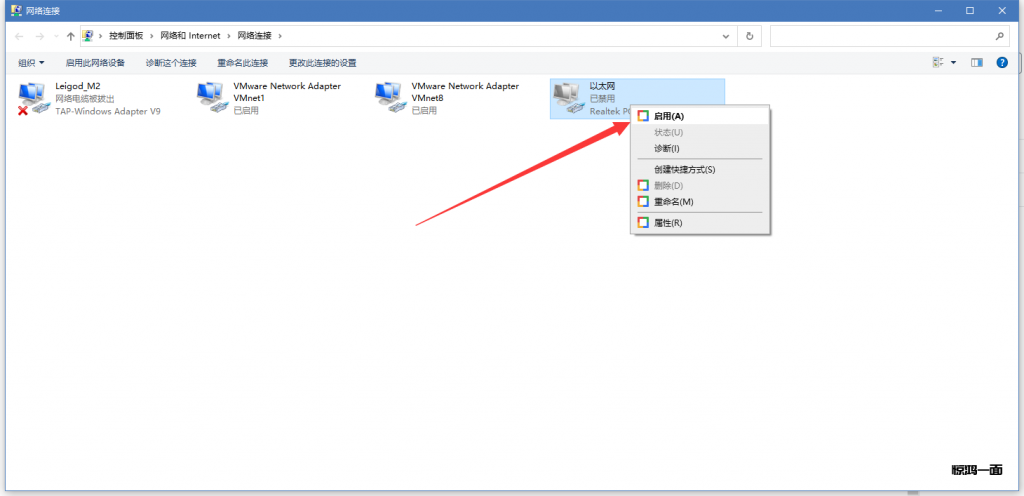1024x496 pixels.
Task: Select the VMware Network Adapter VMnet8 icon
Action: click(389, 98)
